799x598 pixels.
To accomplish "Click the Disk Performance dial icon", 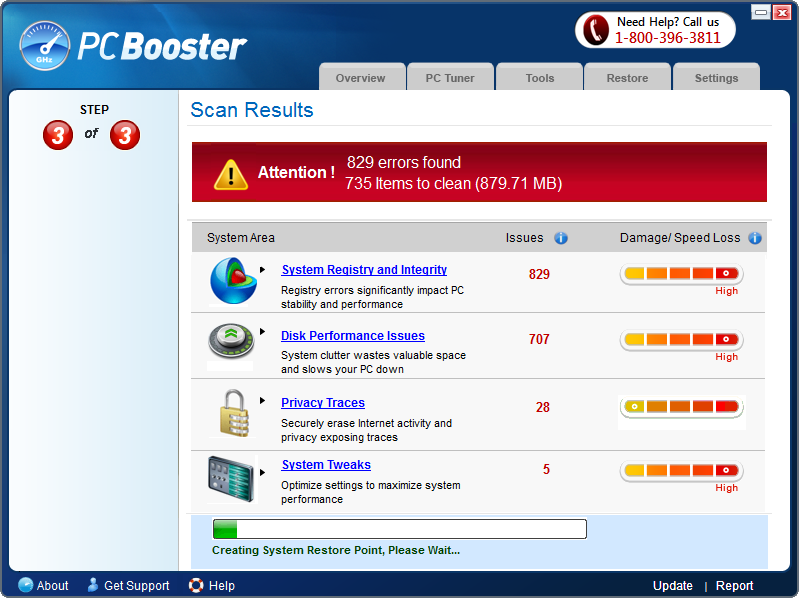I will tap(231, 340).
